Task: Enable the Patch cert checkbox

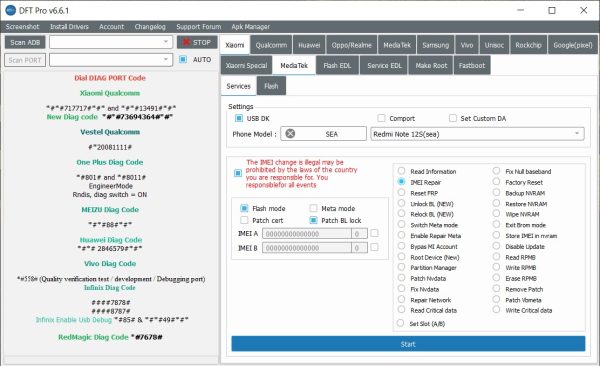Action: (x=244, y=220)
